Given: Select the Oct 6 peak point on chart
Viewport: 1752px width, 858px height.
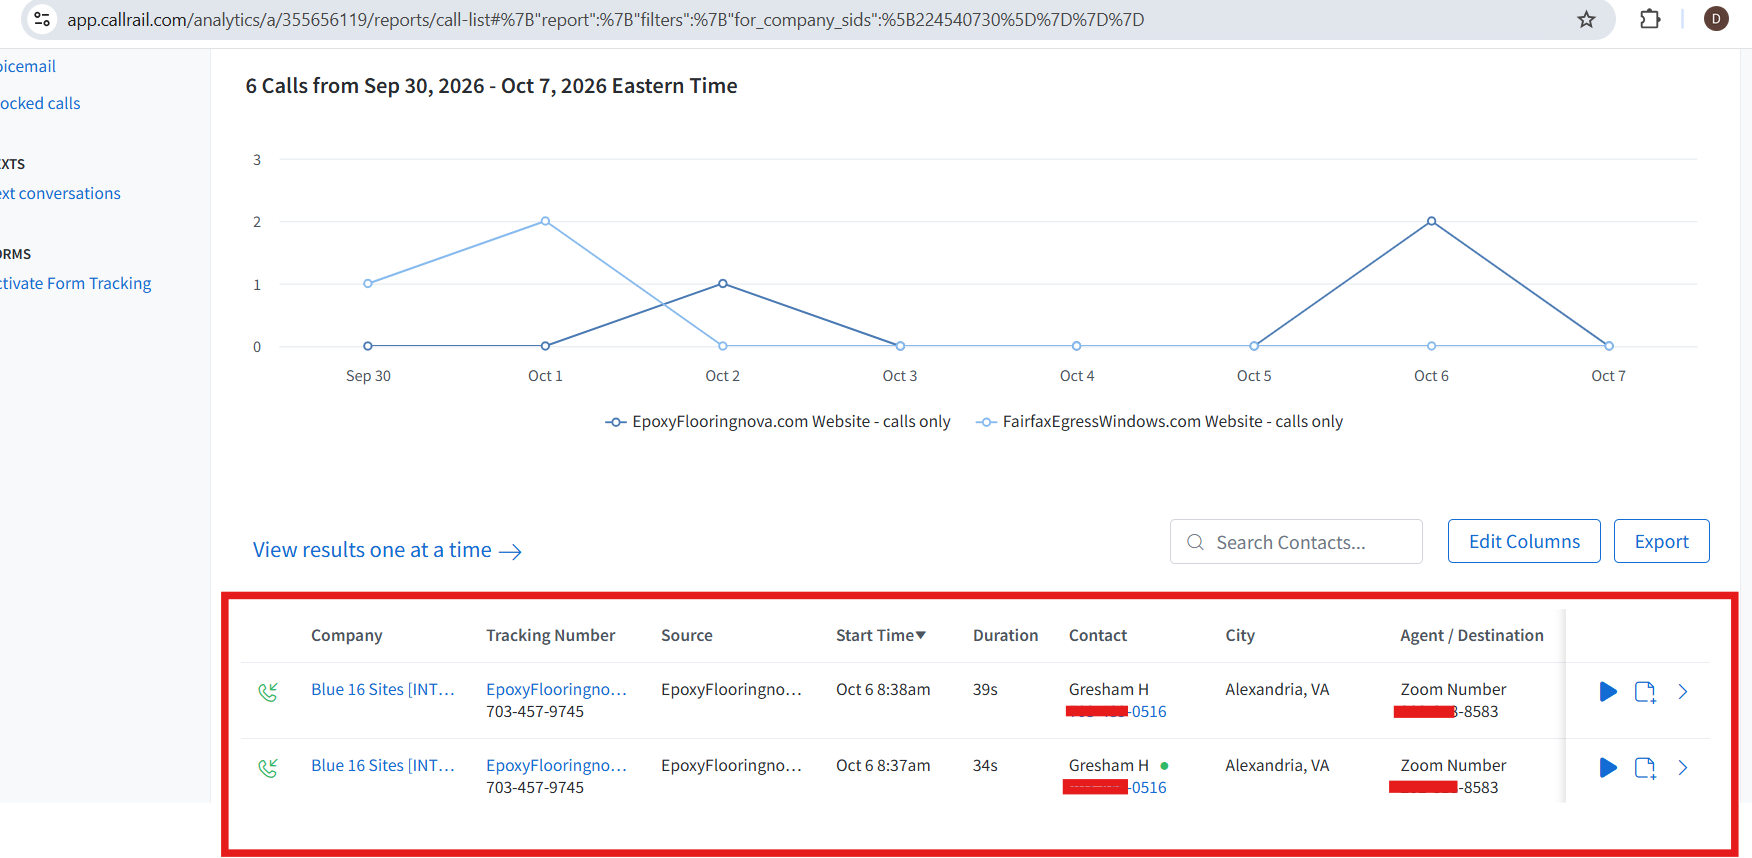Looking at the screenshot, I should coord(1431,221).
